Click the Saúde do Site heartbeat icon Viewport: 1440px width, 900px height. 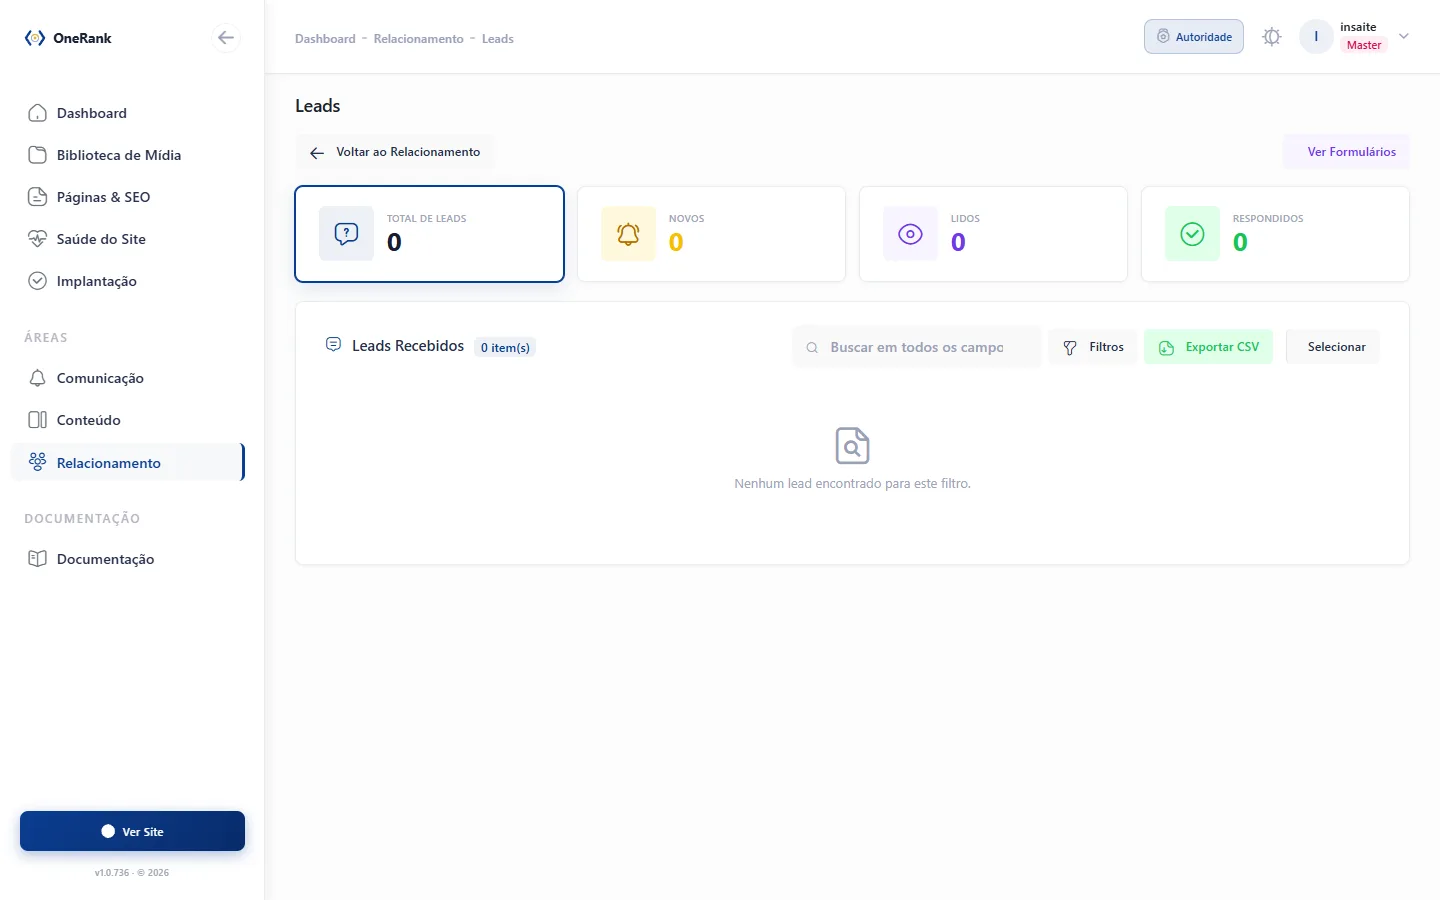37,239
